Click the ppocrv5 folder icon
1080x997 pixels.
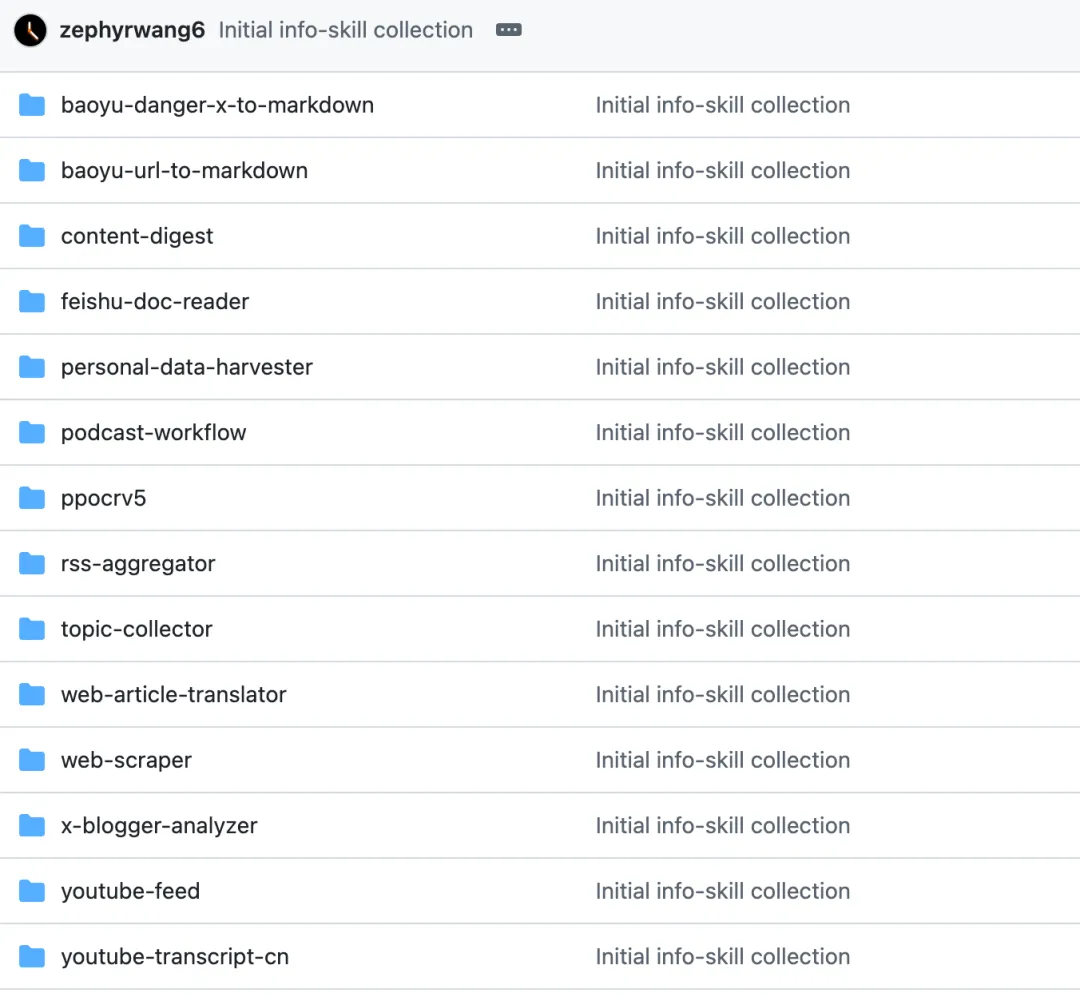click(32, 498)
